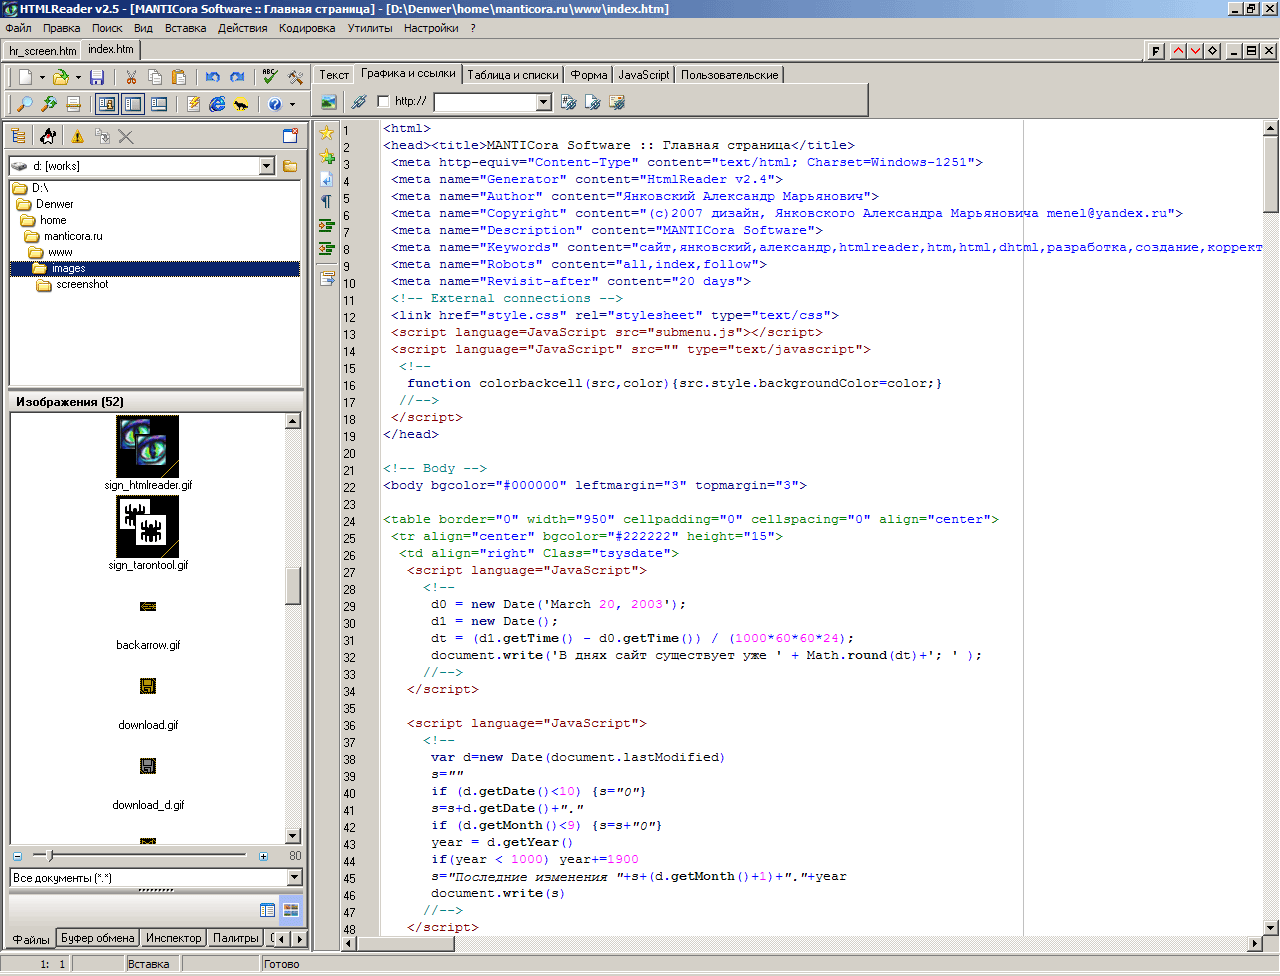Run the ABC spell check icon

pyautogui.click(x=270, y=77)
